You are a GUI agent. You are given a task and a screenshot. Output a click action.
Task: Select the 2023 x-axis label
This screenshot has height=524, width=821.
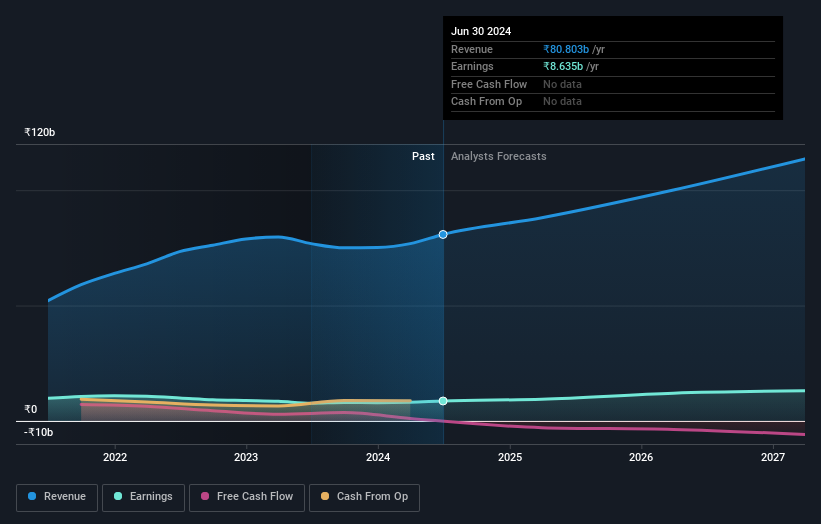246,457
